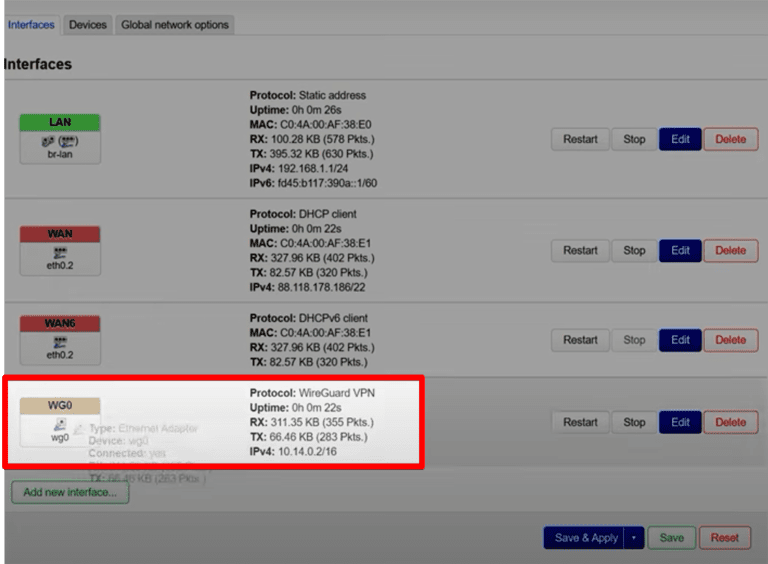Viewport: 768px width, 564px height.
Task: Click the Save button
Action: click(x=672, y=538)
